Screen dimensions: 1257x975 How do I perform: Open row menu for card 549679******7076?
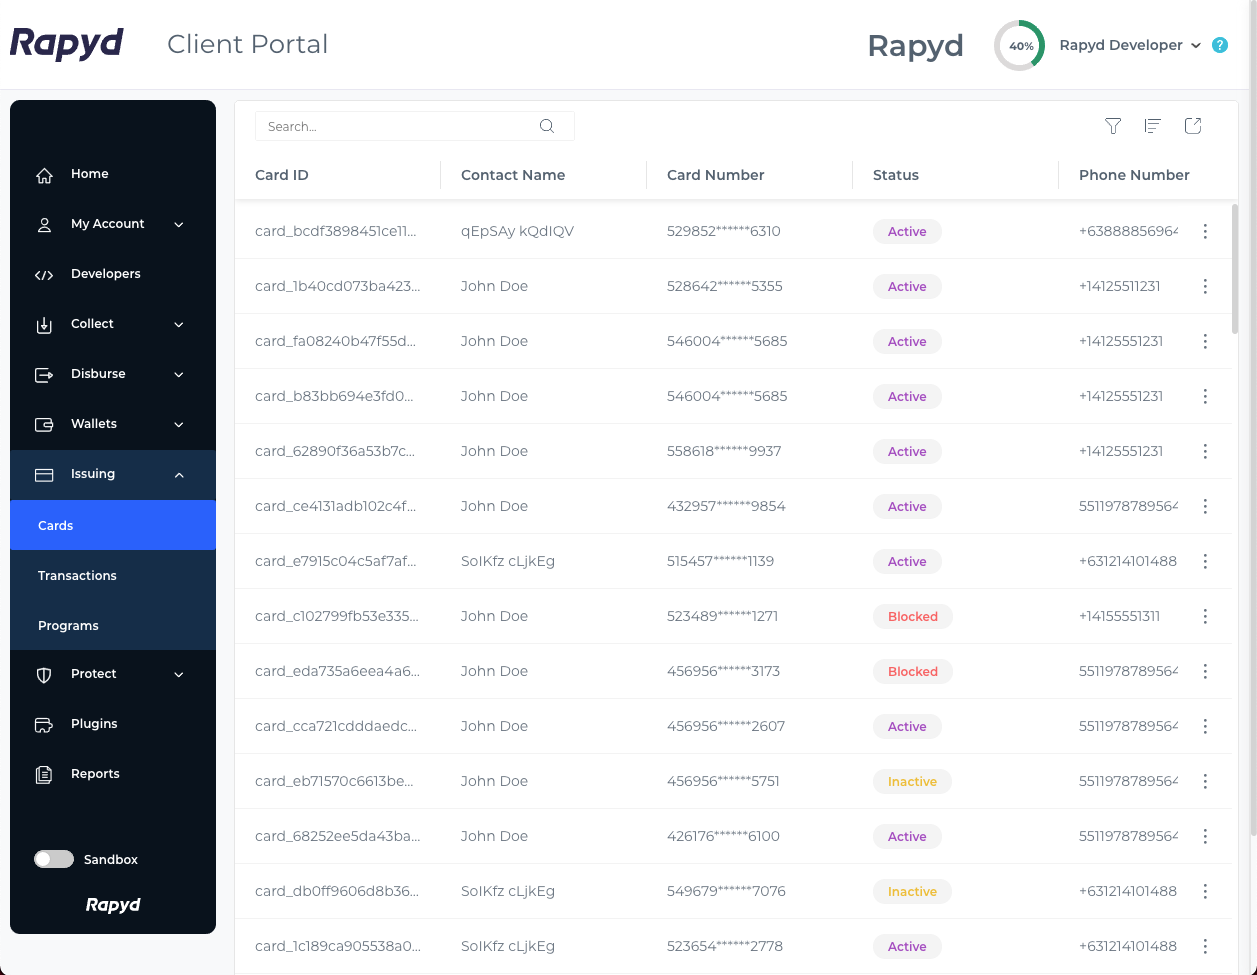(x=1205, y=891)
